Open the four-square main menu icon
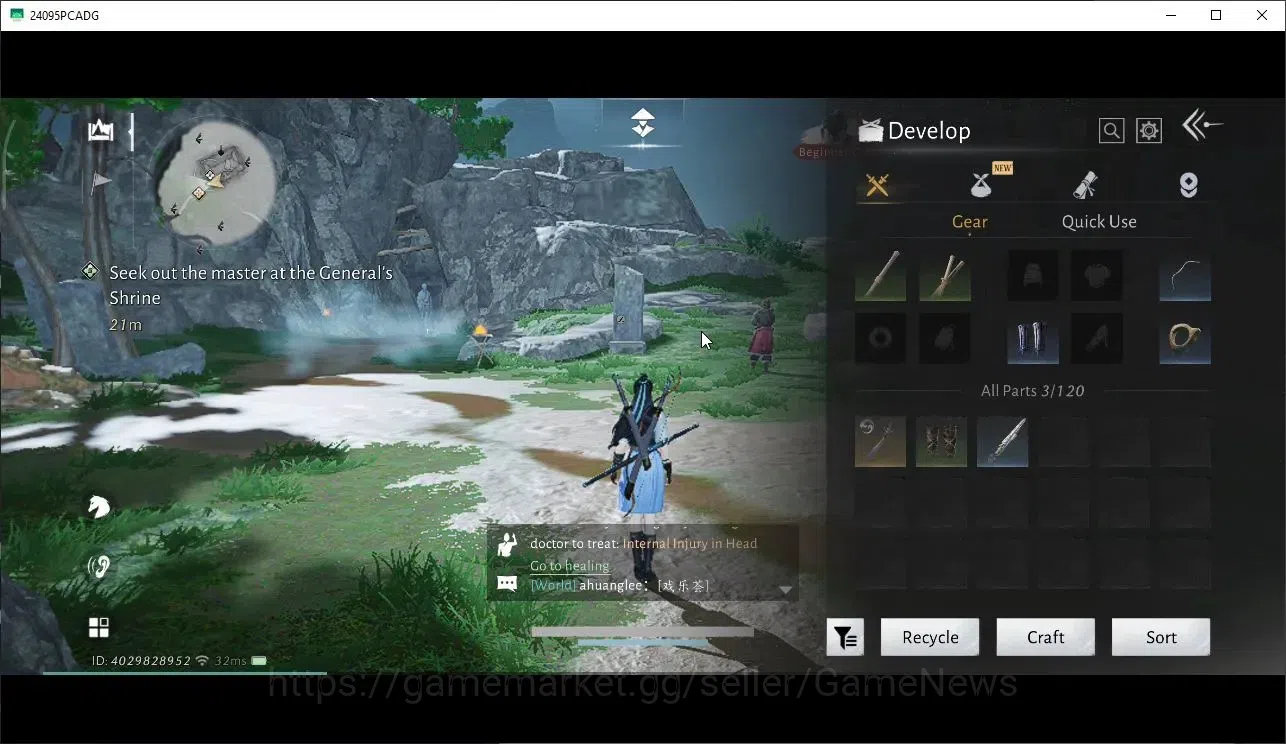This screenshot has width=1286, height=744. coord(99,627)
